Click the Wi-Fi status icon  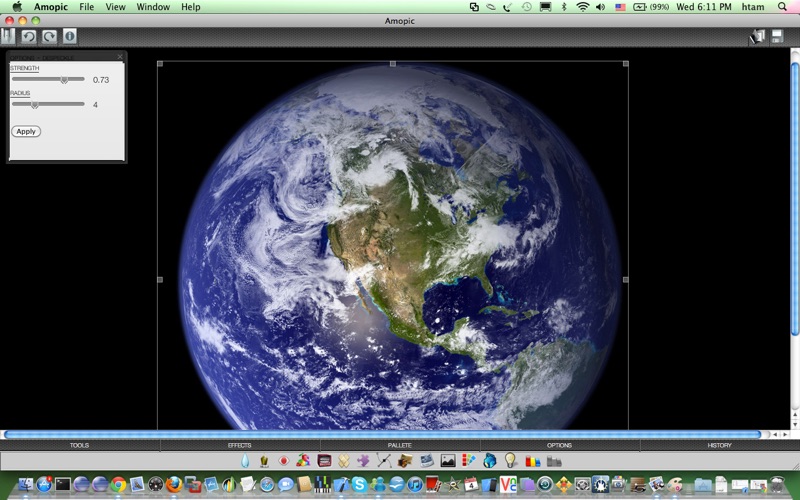[583, 7]
